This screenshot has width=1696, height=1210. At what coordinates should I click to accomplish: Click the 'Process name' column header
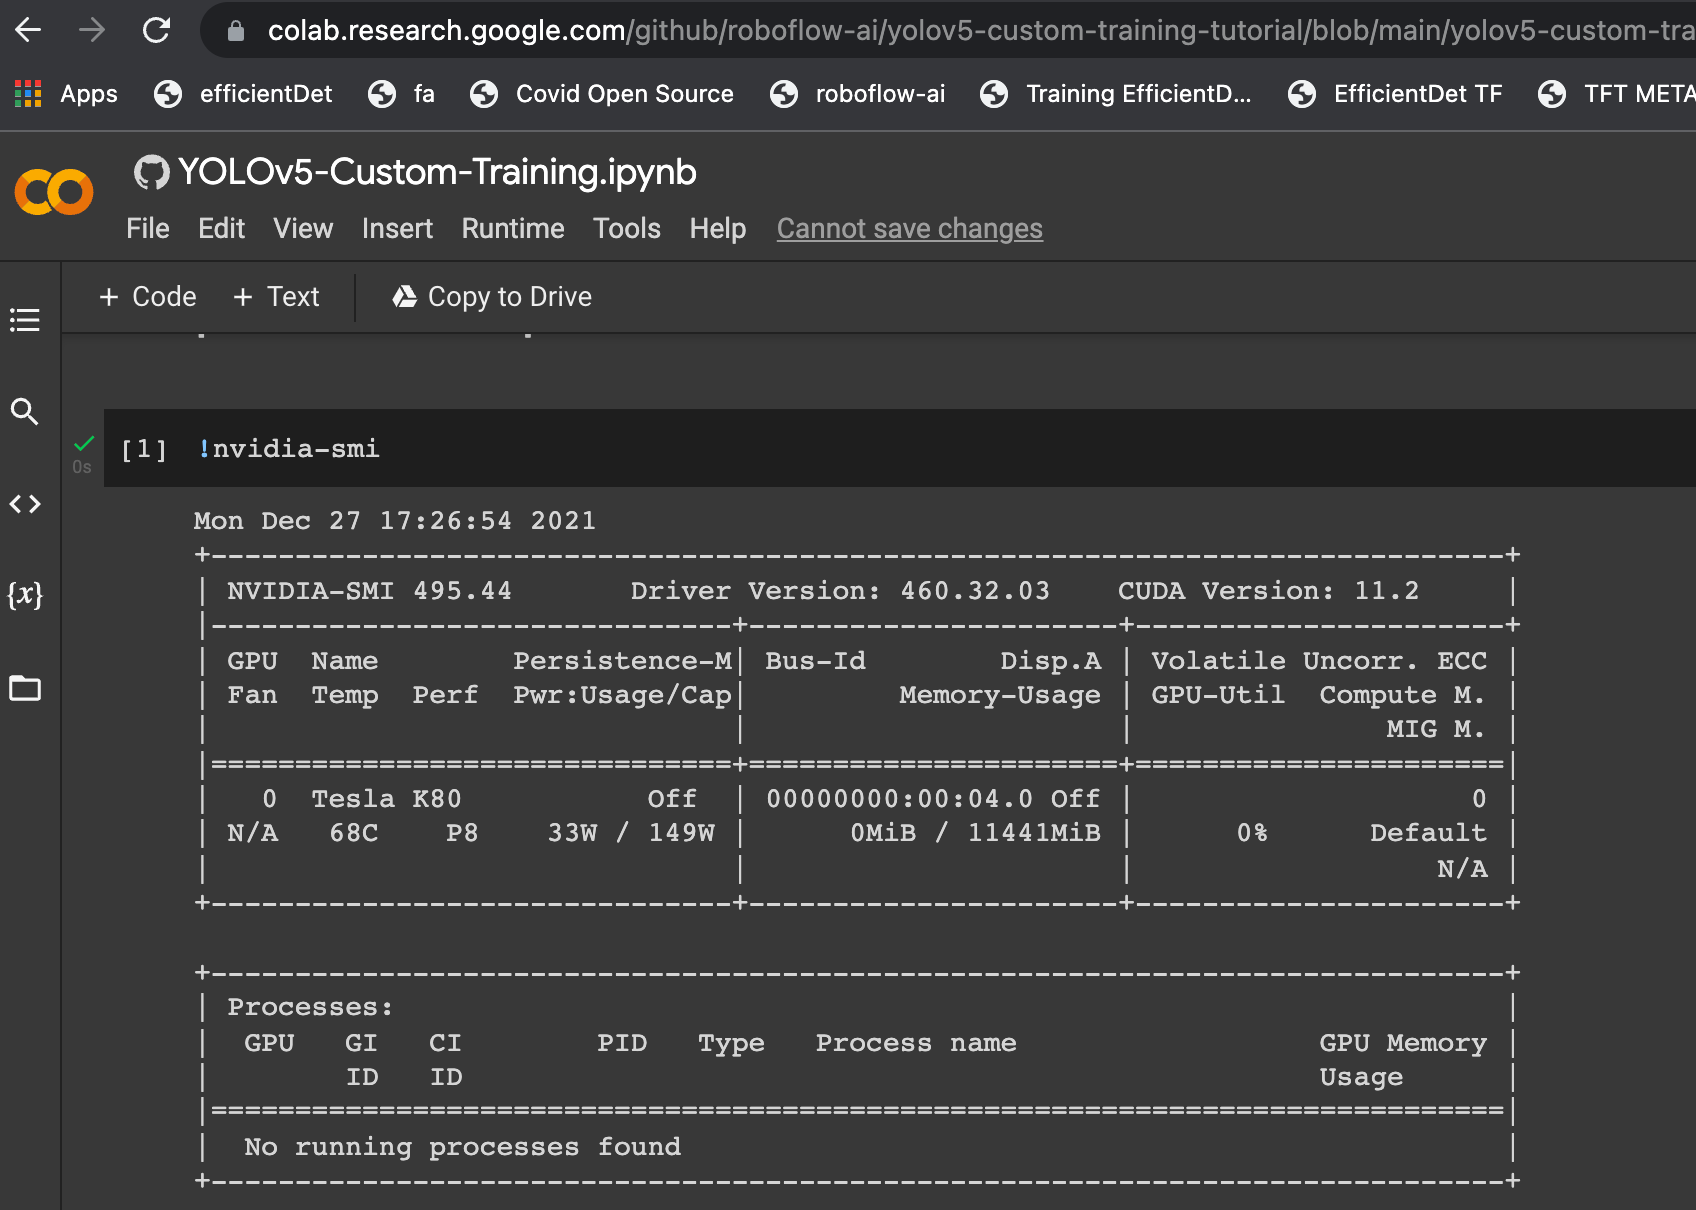click(x=916, y=1043)
